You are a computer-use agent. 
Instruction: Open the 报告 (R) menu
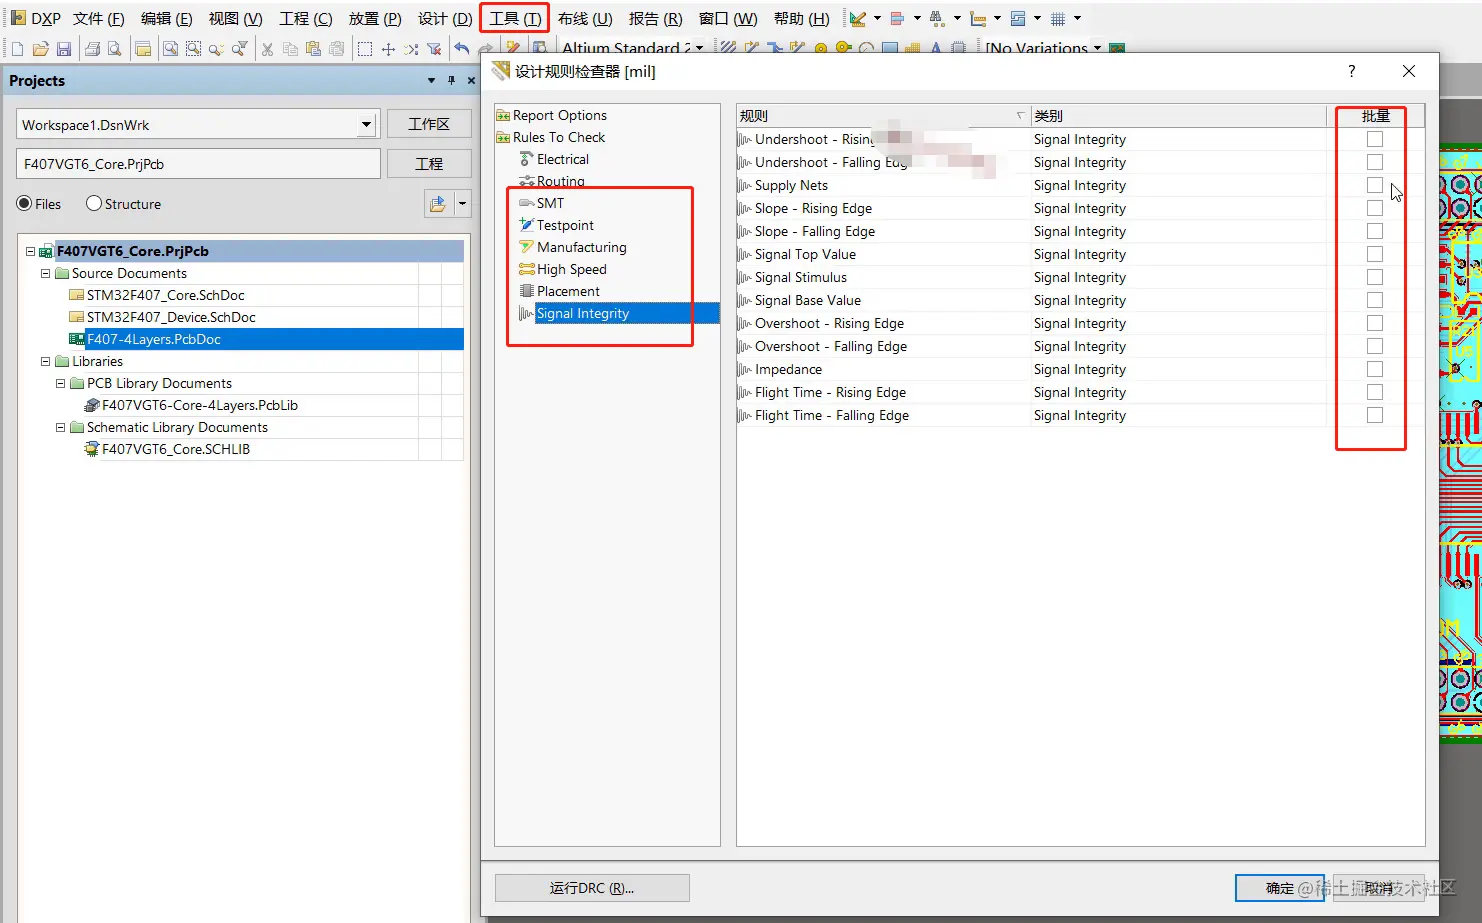(655, 18)
